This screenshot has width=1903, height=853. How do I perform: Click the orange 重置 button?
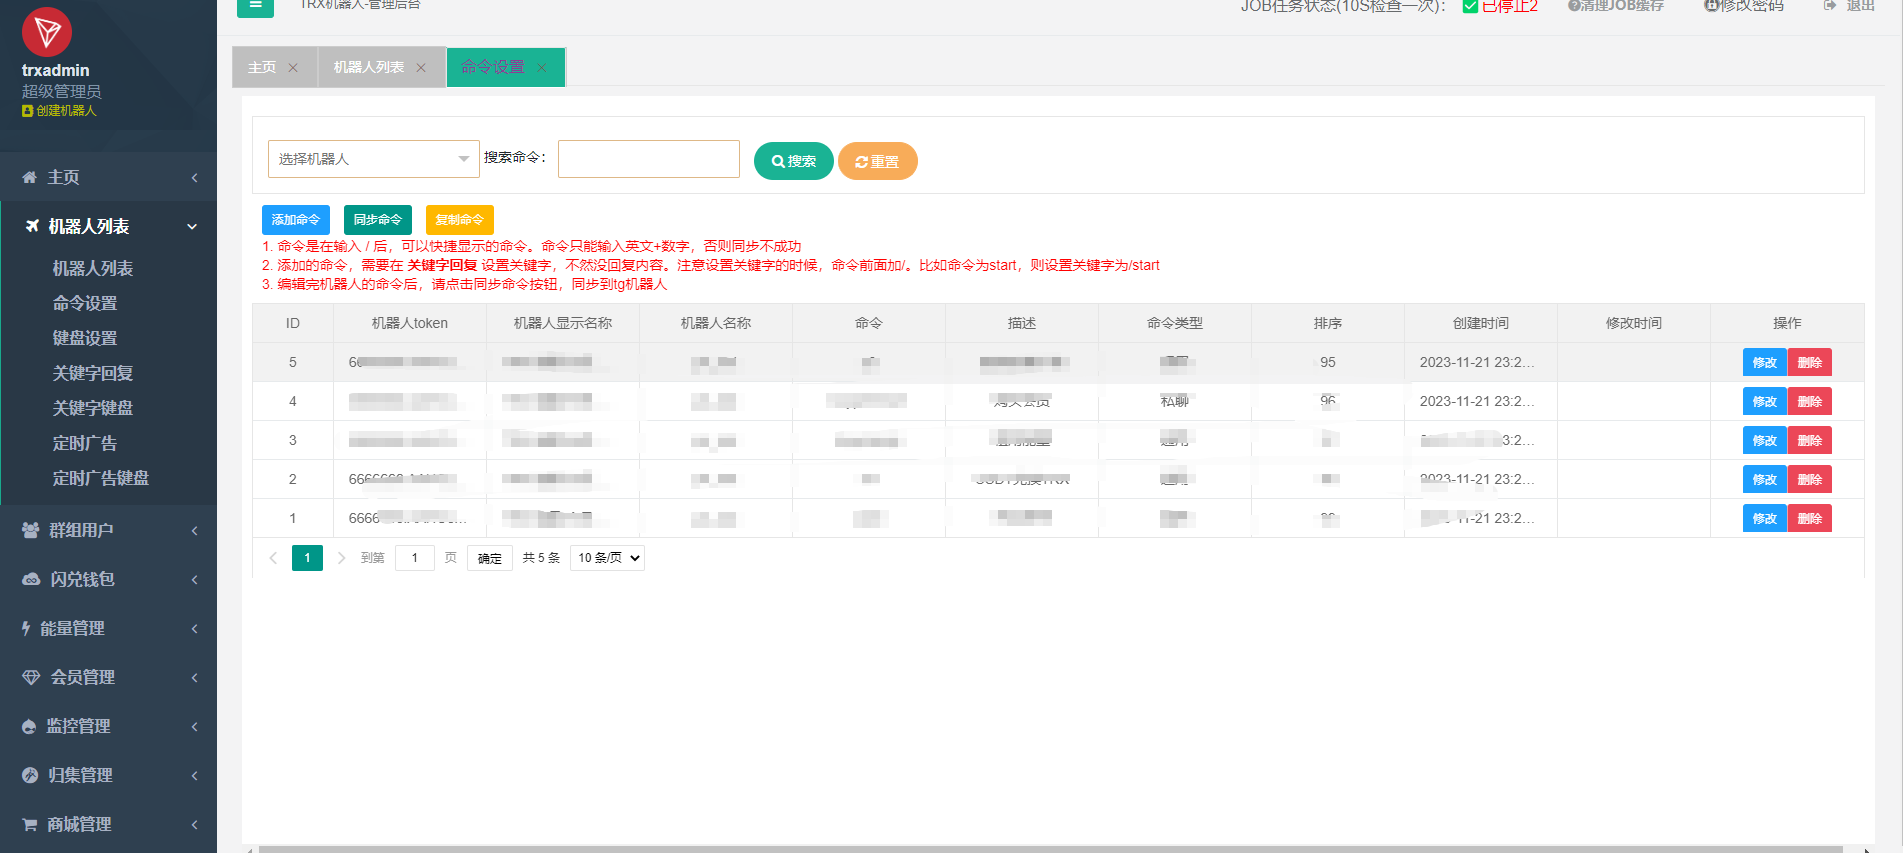[877, 161]
